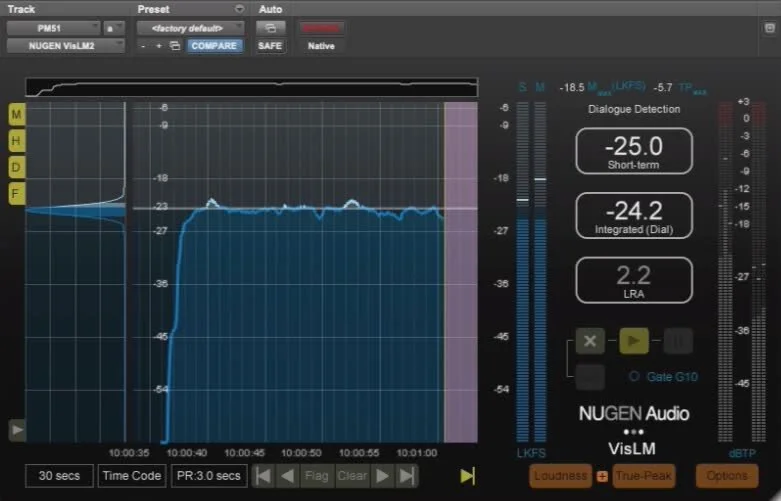Toggle the F side button
The height and width of the screenshot is (501, 781).
point(16,194)
